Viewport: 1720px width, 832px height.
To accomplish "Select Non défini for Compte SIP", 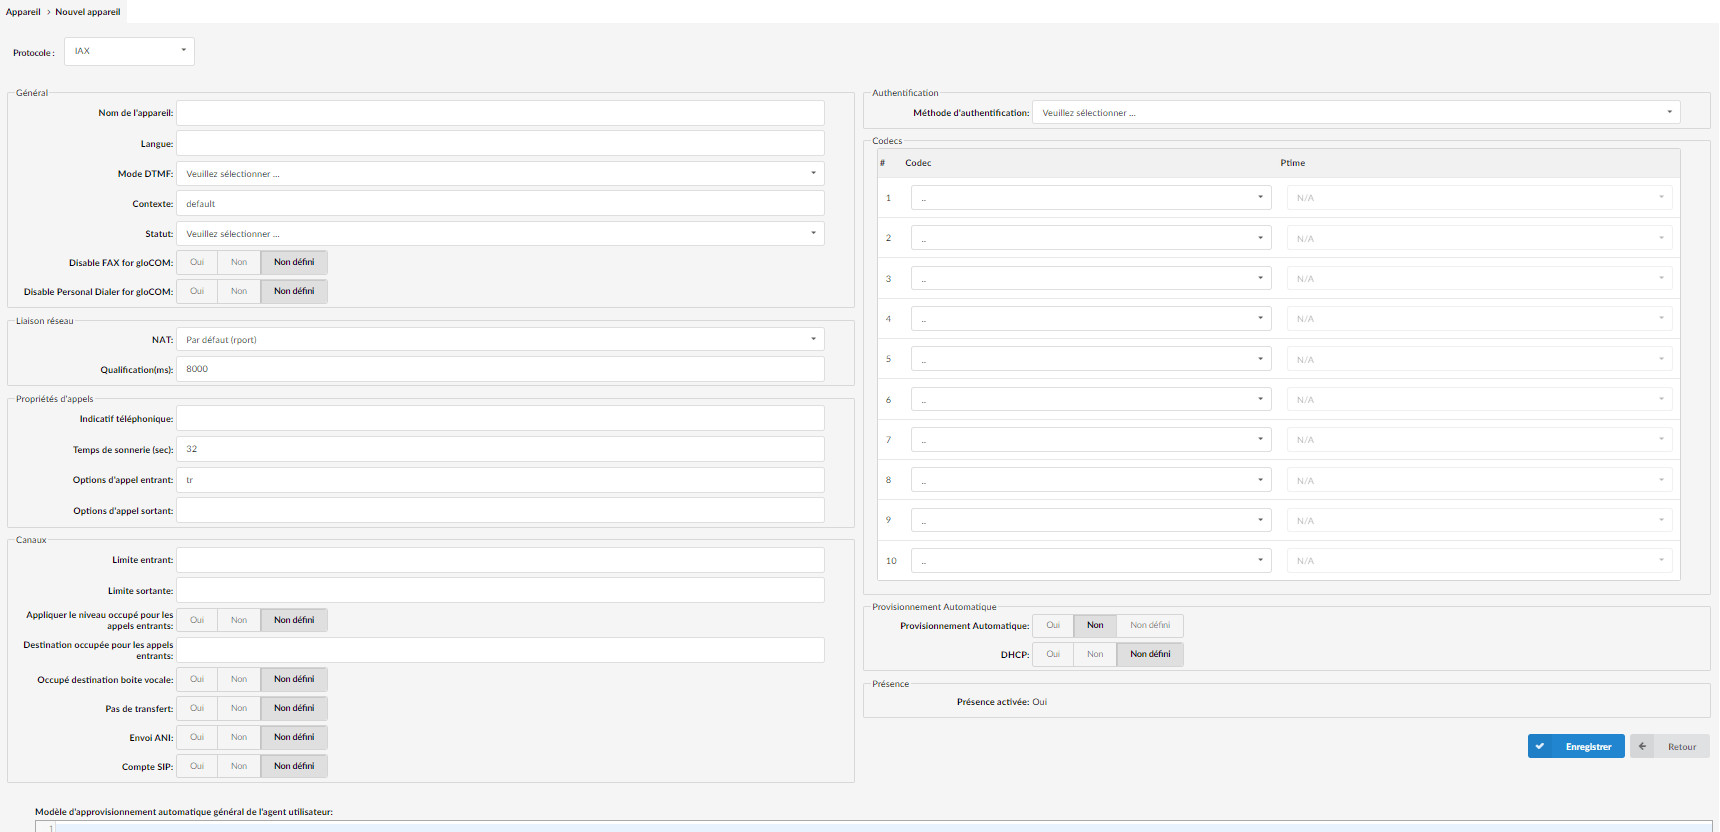I will [294, 766].
